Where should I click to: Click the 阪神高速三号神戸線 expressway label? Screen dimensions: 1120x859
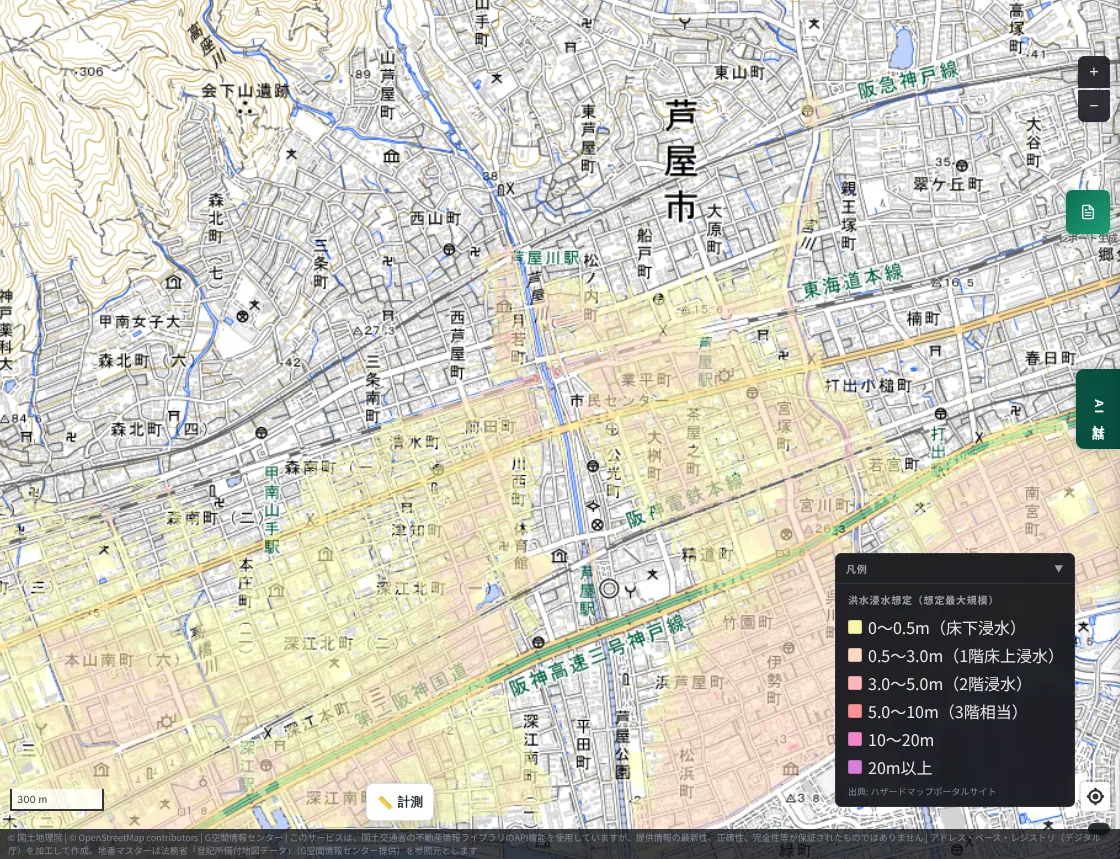(598, 655)
